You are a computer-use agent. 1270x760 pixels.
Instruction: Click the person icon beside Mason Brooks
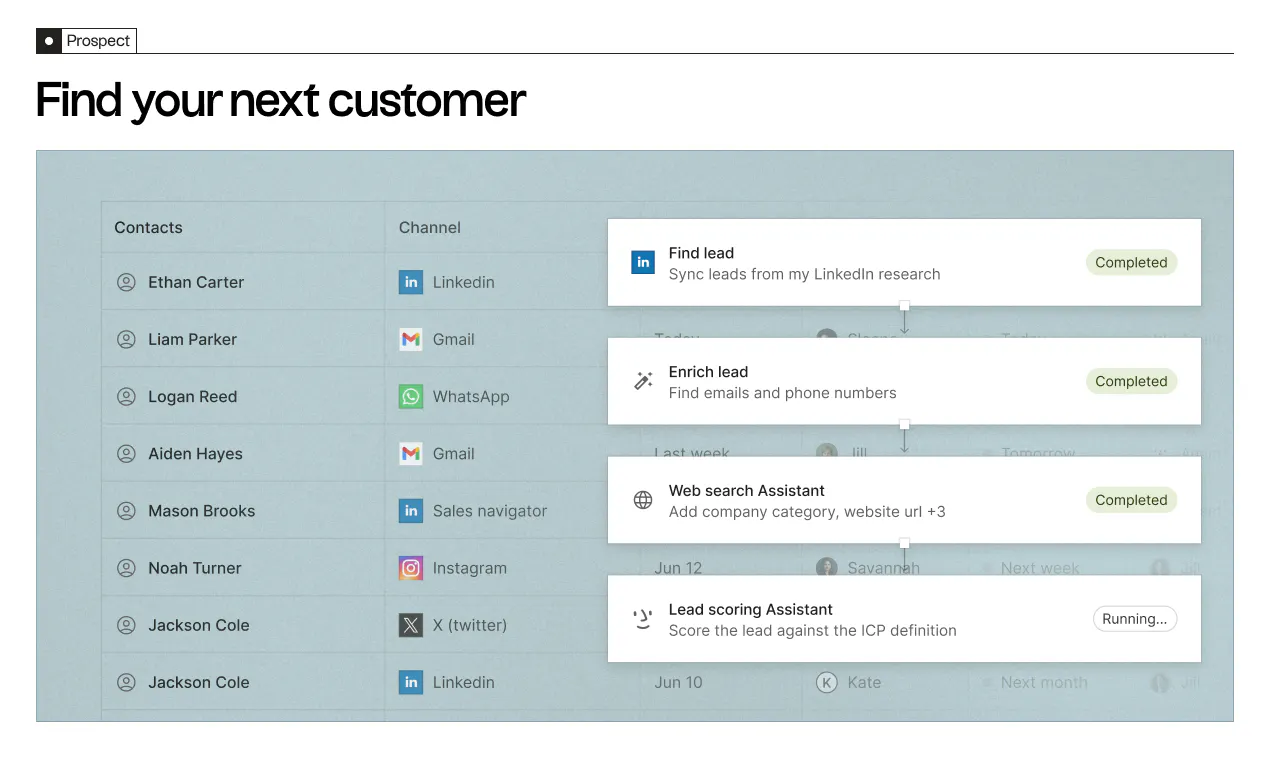tap(126, 511)
